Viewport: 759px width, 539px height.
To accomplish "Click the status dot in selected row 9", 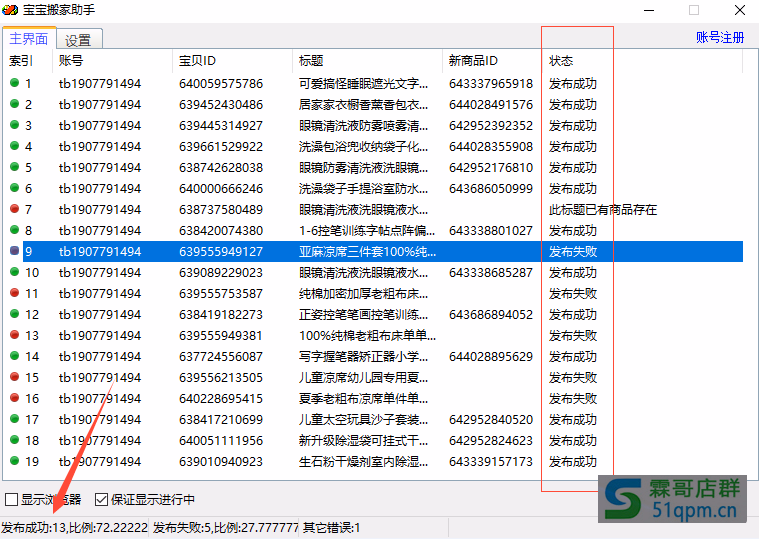I will [x=15, y=251].
